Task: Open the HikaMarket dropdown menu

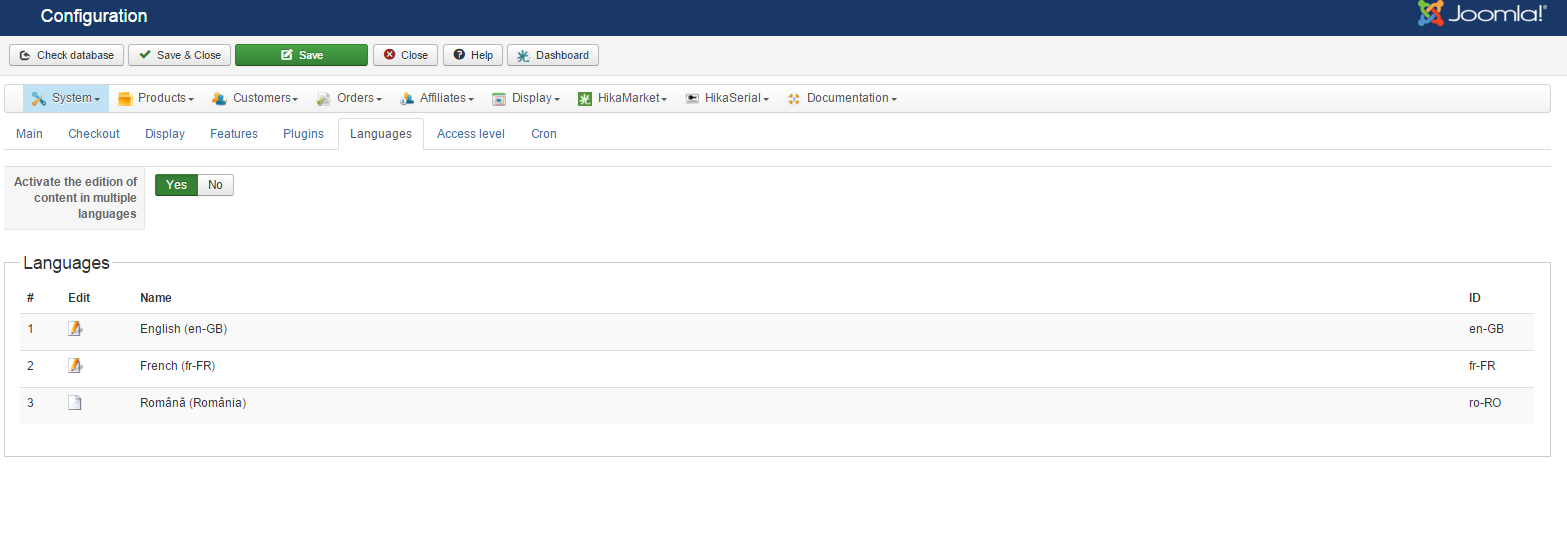Action: click(x=622, y=98)
